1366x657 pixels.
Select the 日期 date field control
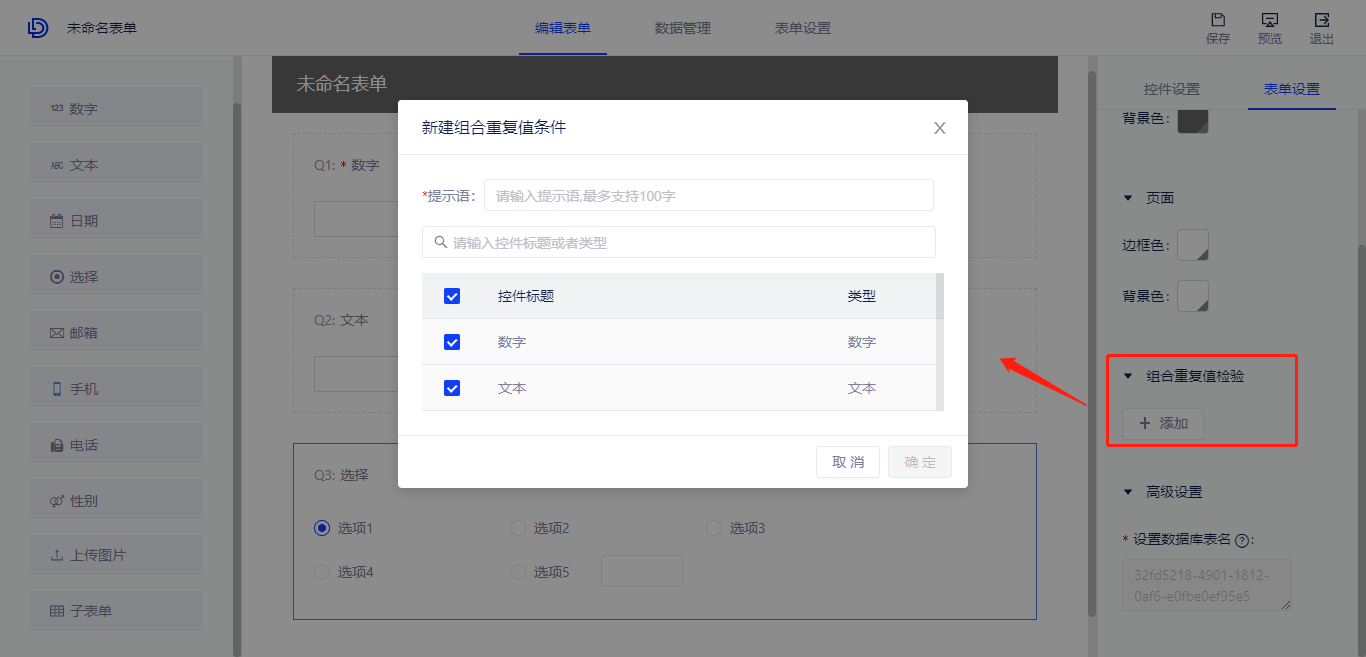click(115, 219)
